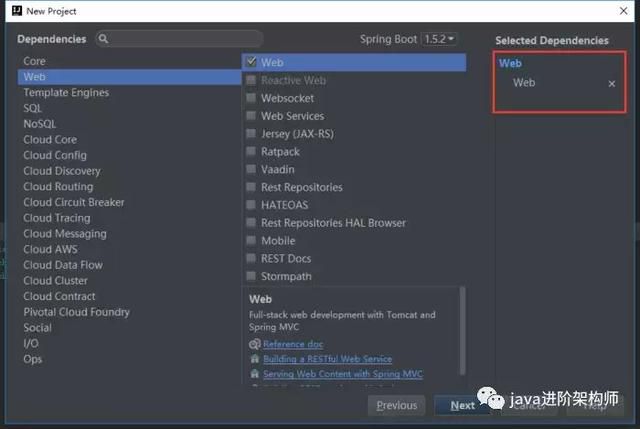Toggle the Reactive Web checkbox

point(251,80)
